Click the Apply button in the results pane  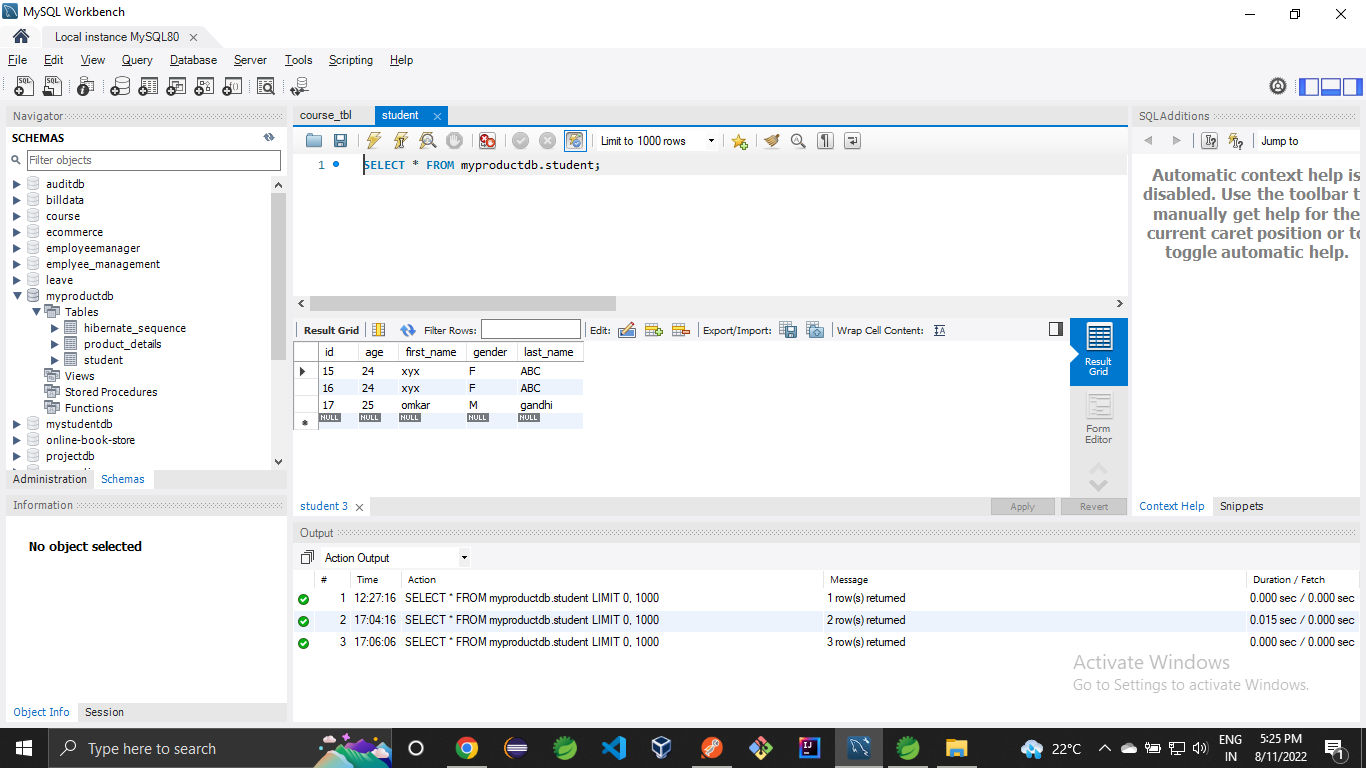(x=1022, y=506)
